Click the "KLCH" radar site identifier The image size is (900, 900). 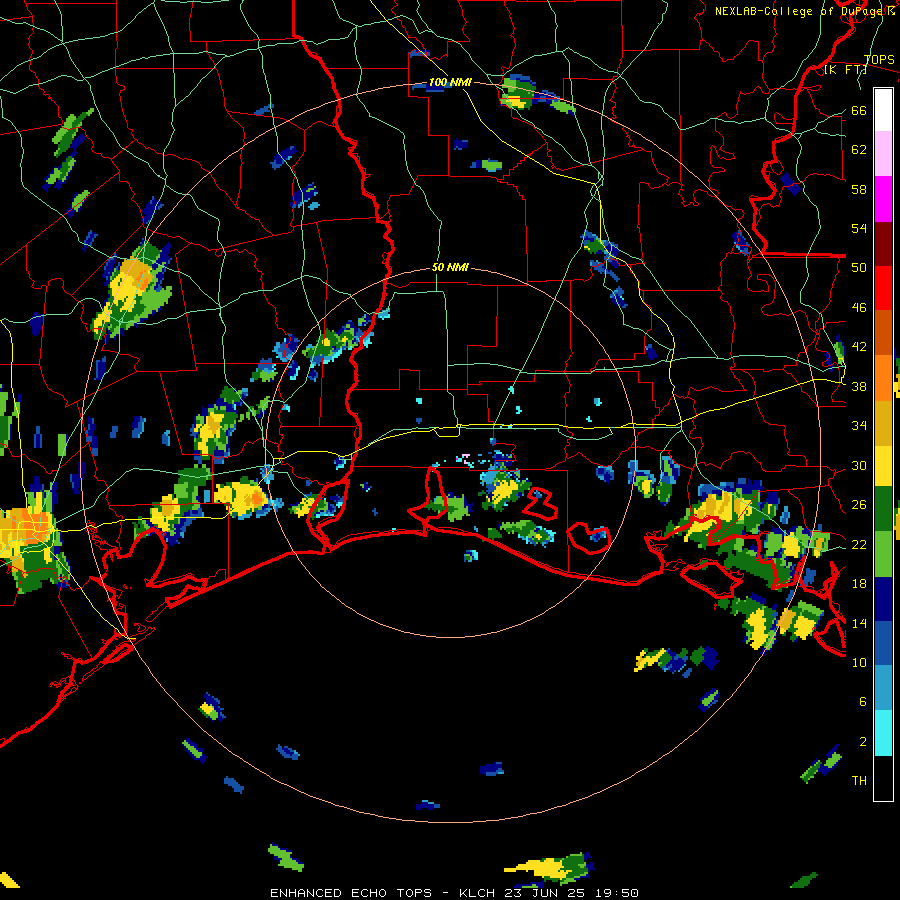pyautogui.click(x=477, y=893)
